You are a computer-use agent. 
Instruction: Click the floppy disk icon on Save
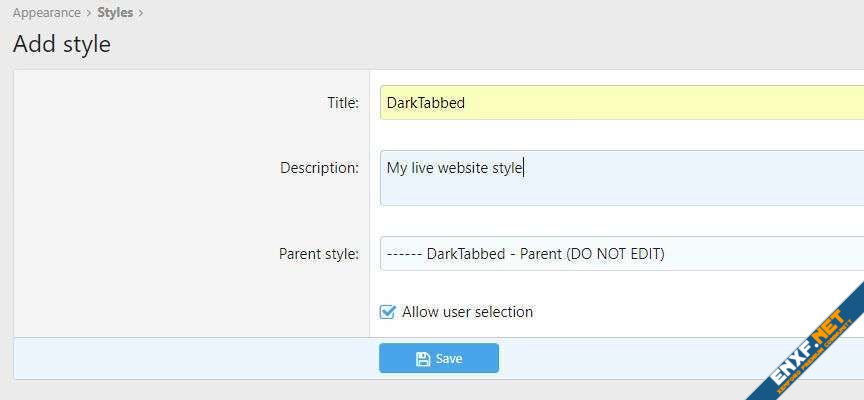tap(423, 359)
